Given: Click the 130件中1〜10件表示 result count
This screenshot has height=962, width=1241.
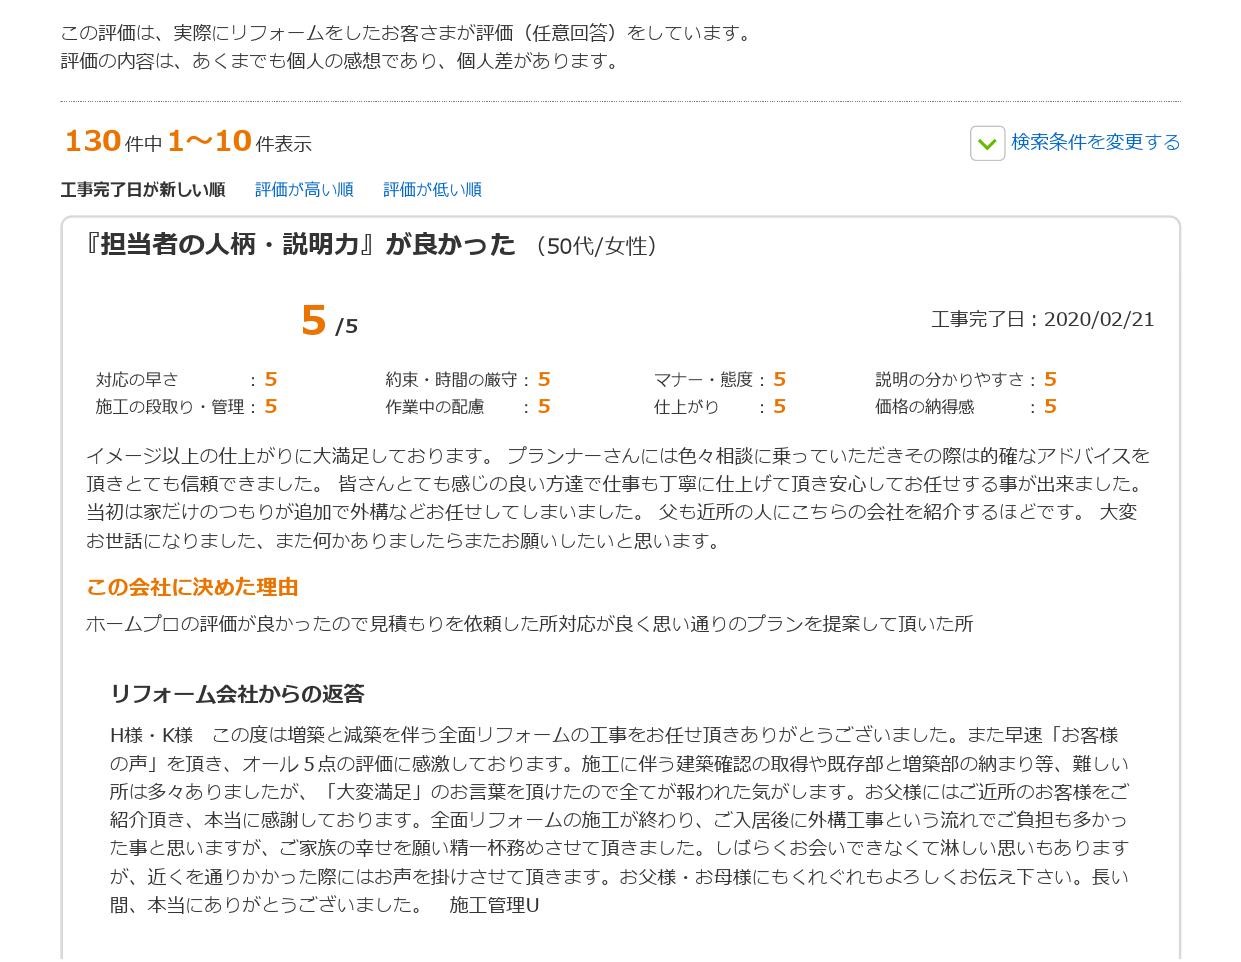Looking at the screenshot, I should pyautogui.click(x=188, y=142).
